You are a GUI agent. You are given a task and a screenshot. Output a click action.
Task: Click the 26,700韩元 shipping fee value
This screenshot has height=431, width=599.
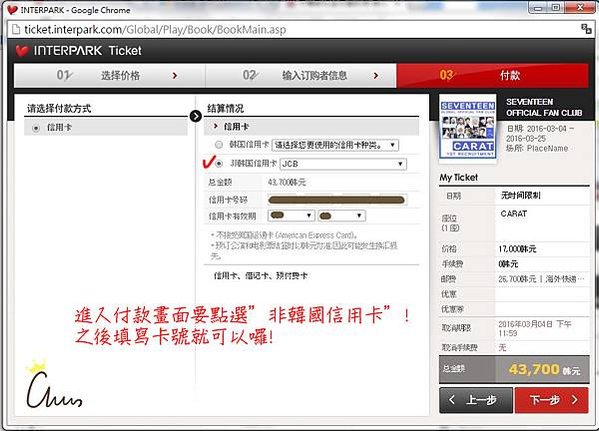[x=541, y=279]
